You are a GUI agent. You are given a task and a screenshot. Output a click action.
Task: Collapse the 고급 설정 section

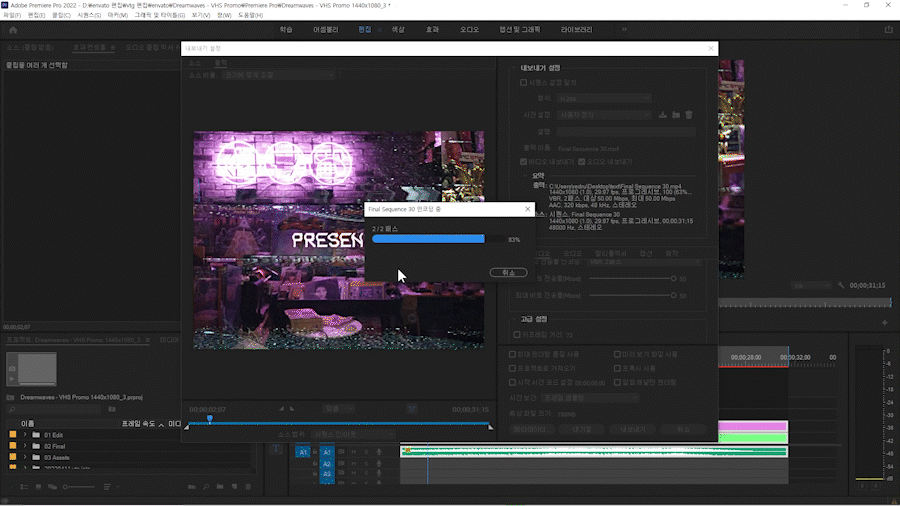point(514,319)
